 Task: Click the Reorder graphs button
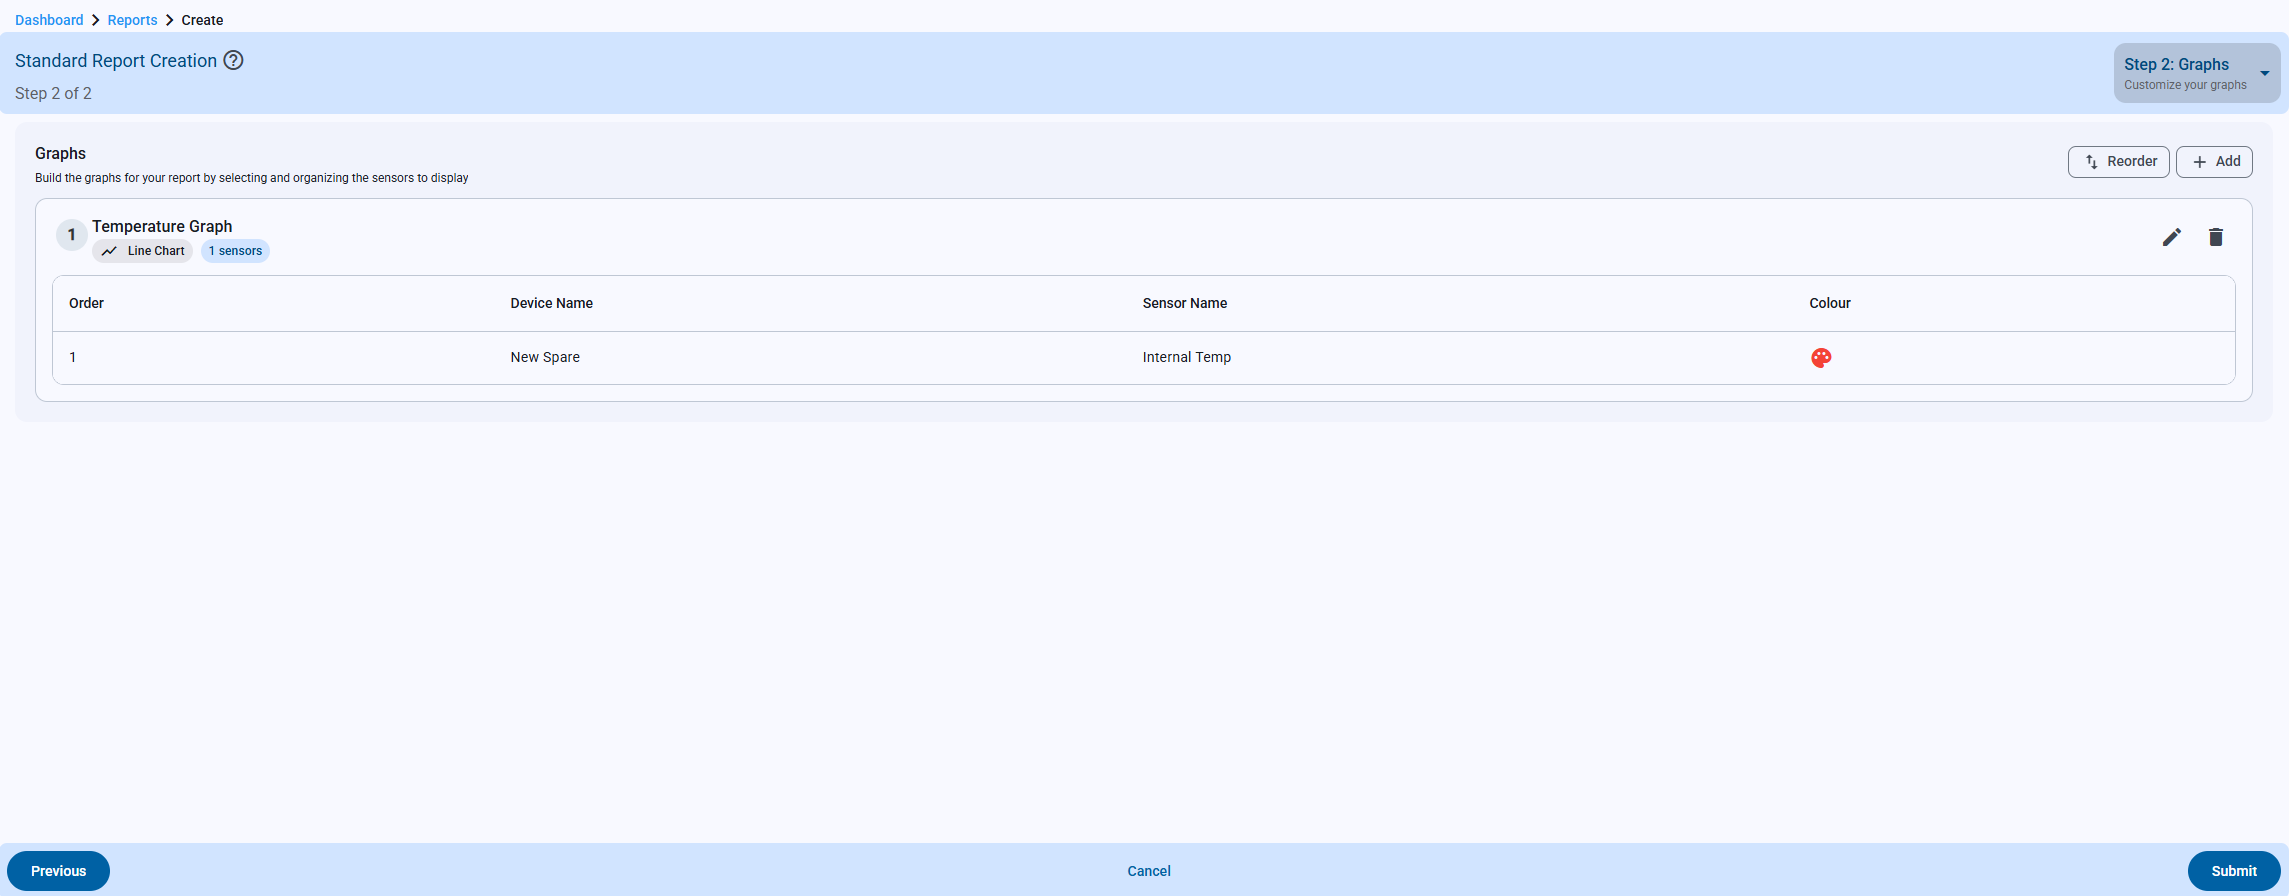pyautogui.click(x=2118, y=162)
